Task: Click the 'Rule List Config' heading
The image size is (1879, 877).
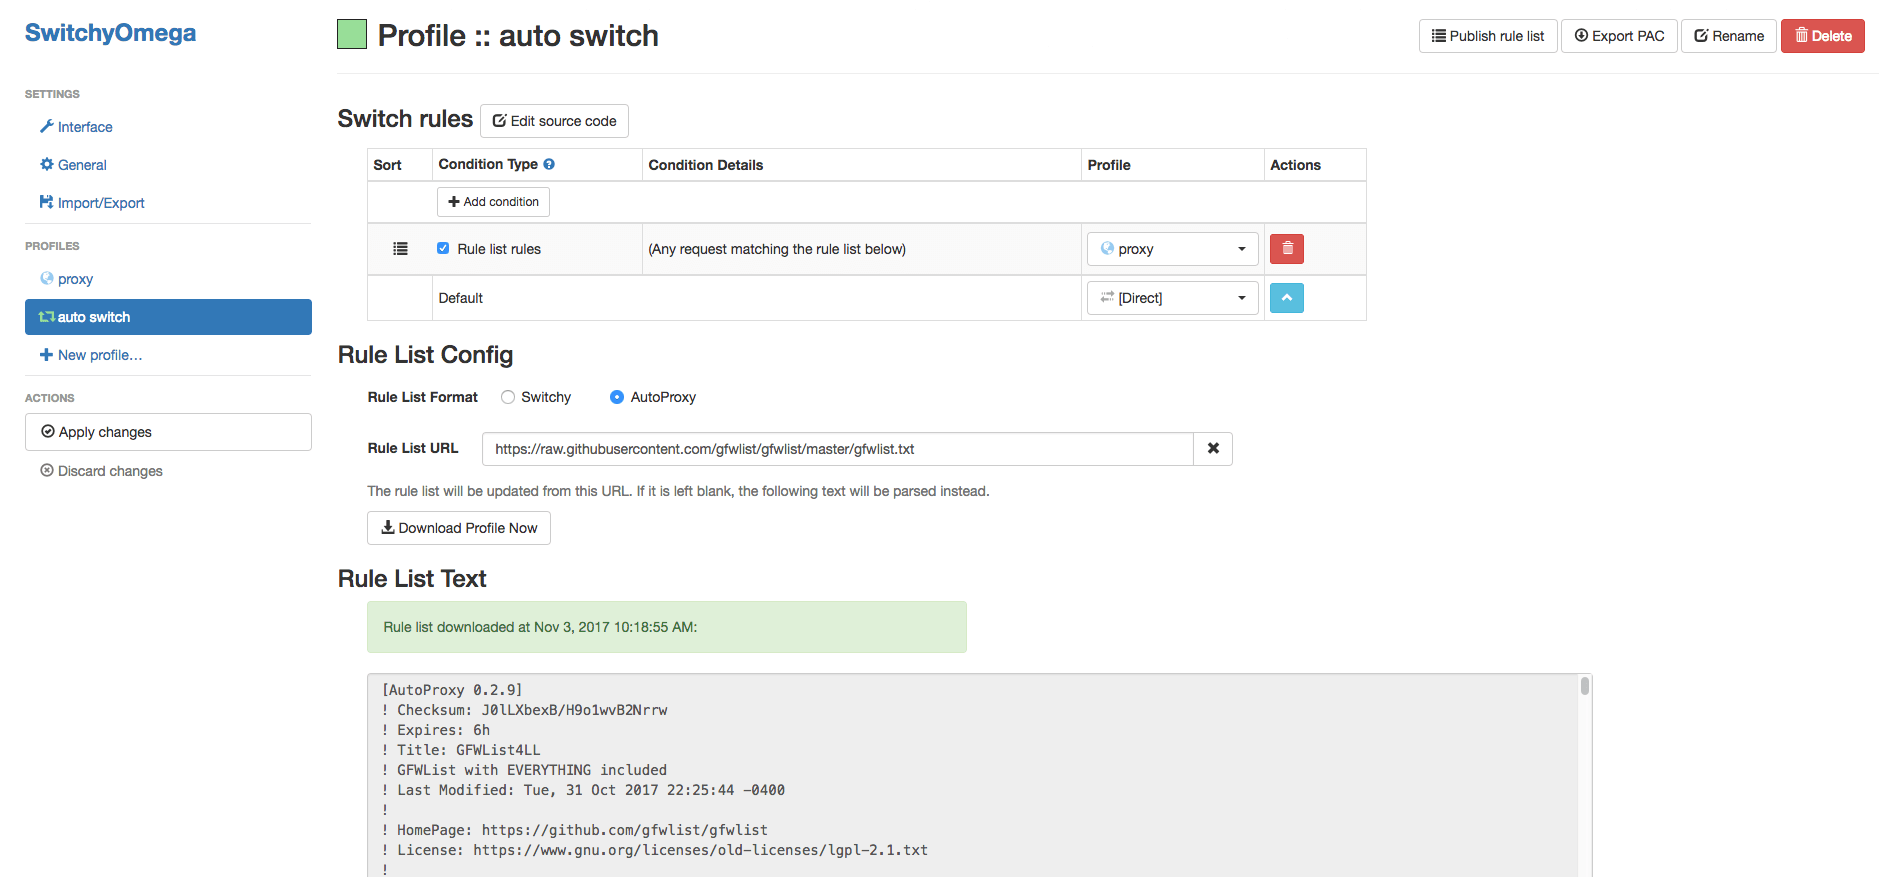Action: point(425,355)
